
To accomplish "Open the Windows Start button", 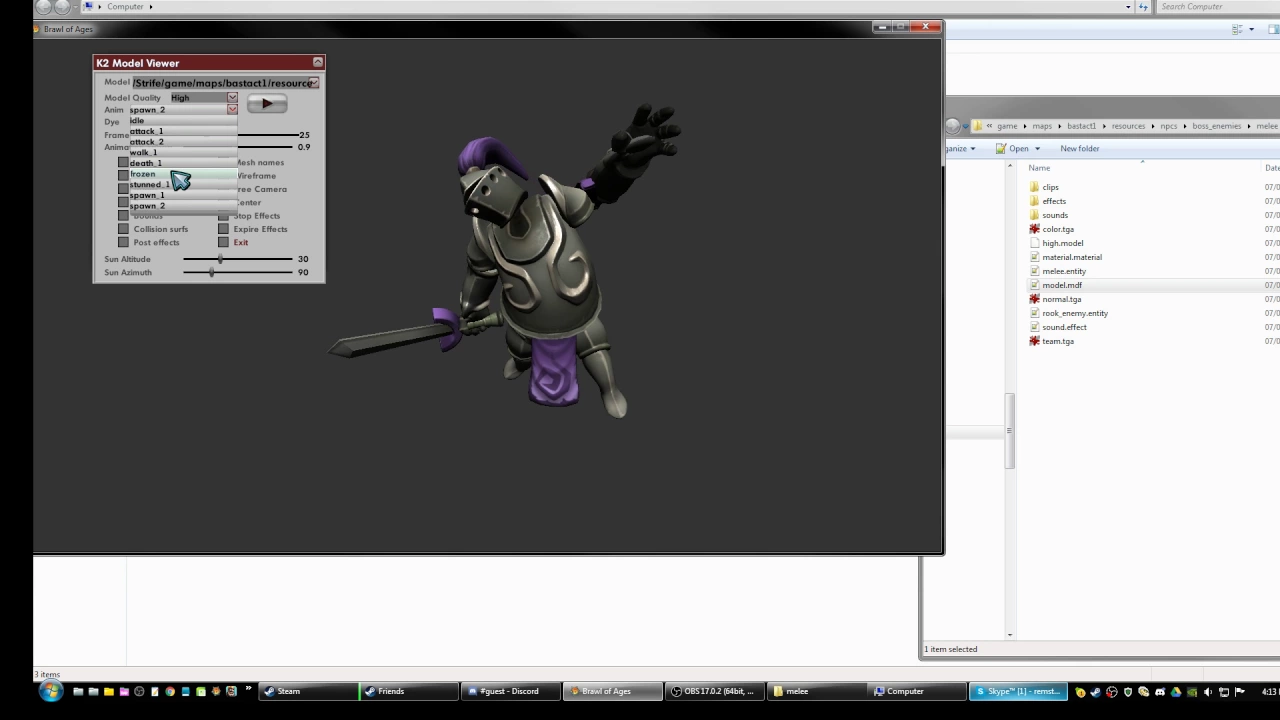I will coord(50,691).
